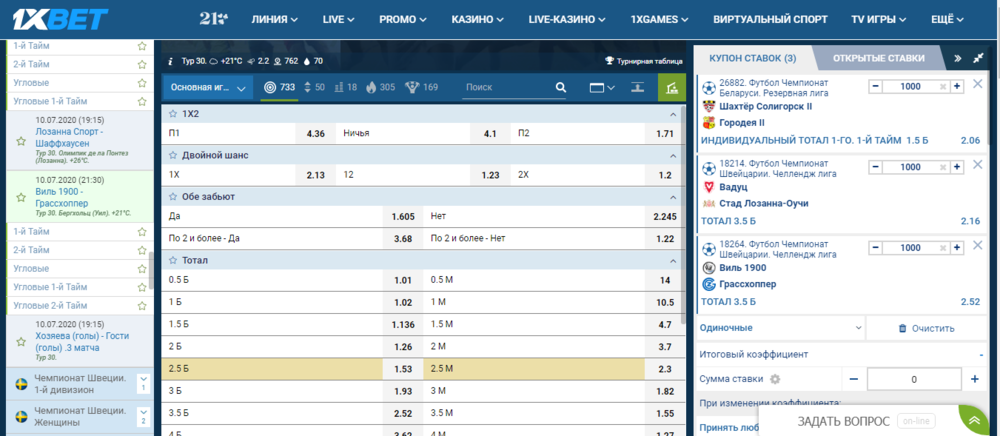The image size is (1000, 436).
Task: Toggle favorite star on 1X2 market
Action: click(173, 114)
